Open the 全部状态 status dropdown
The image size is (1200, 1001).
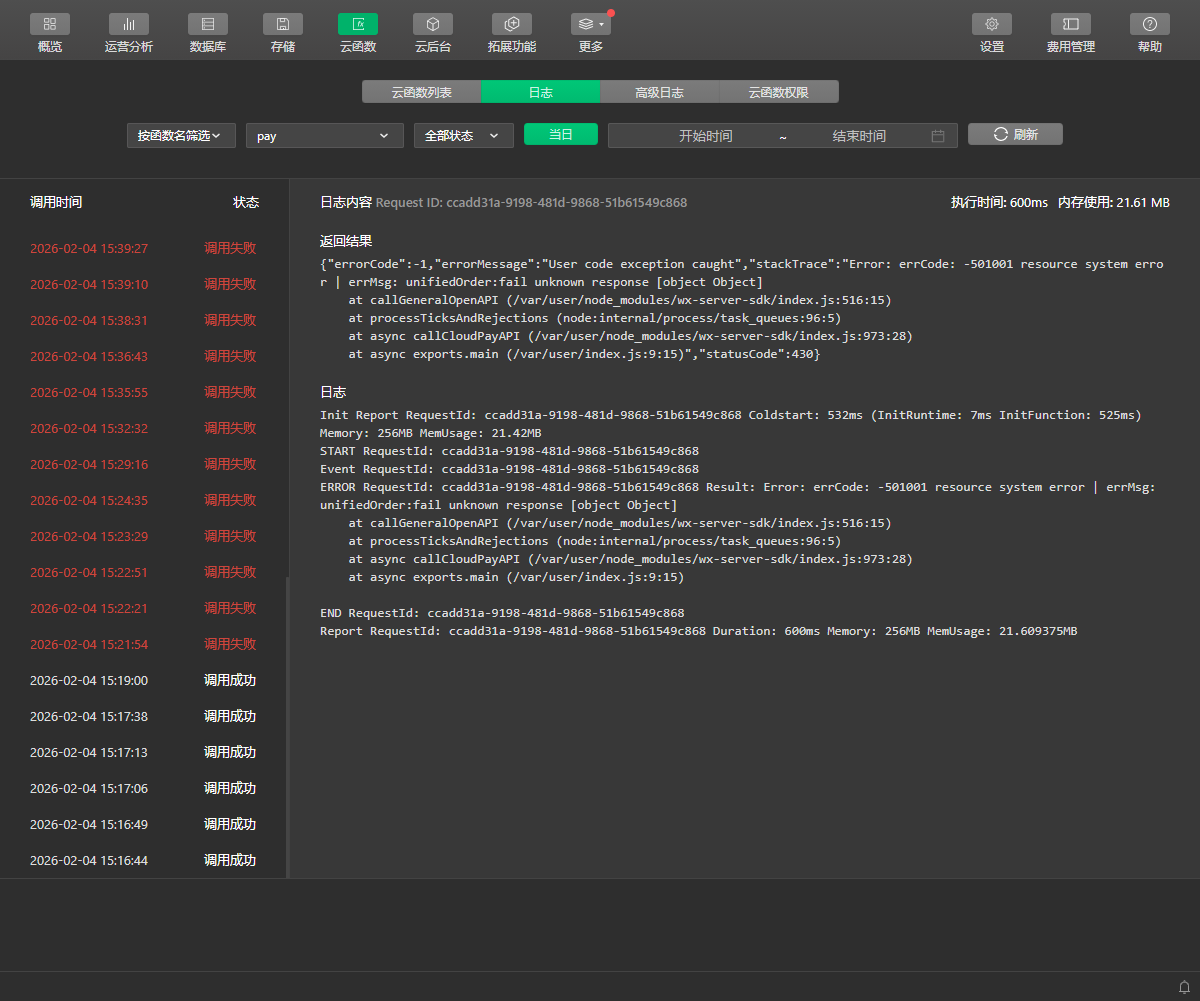[464, 135]
